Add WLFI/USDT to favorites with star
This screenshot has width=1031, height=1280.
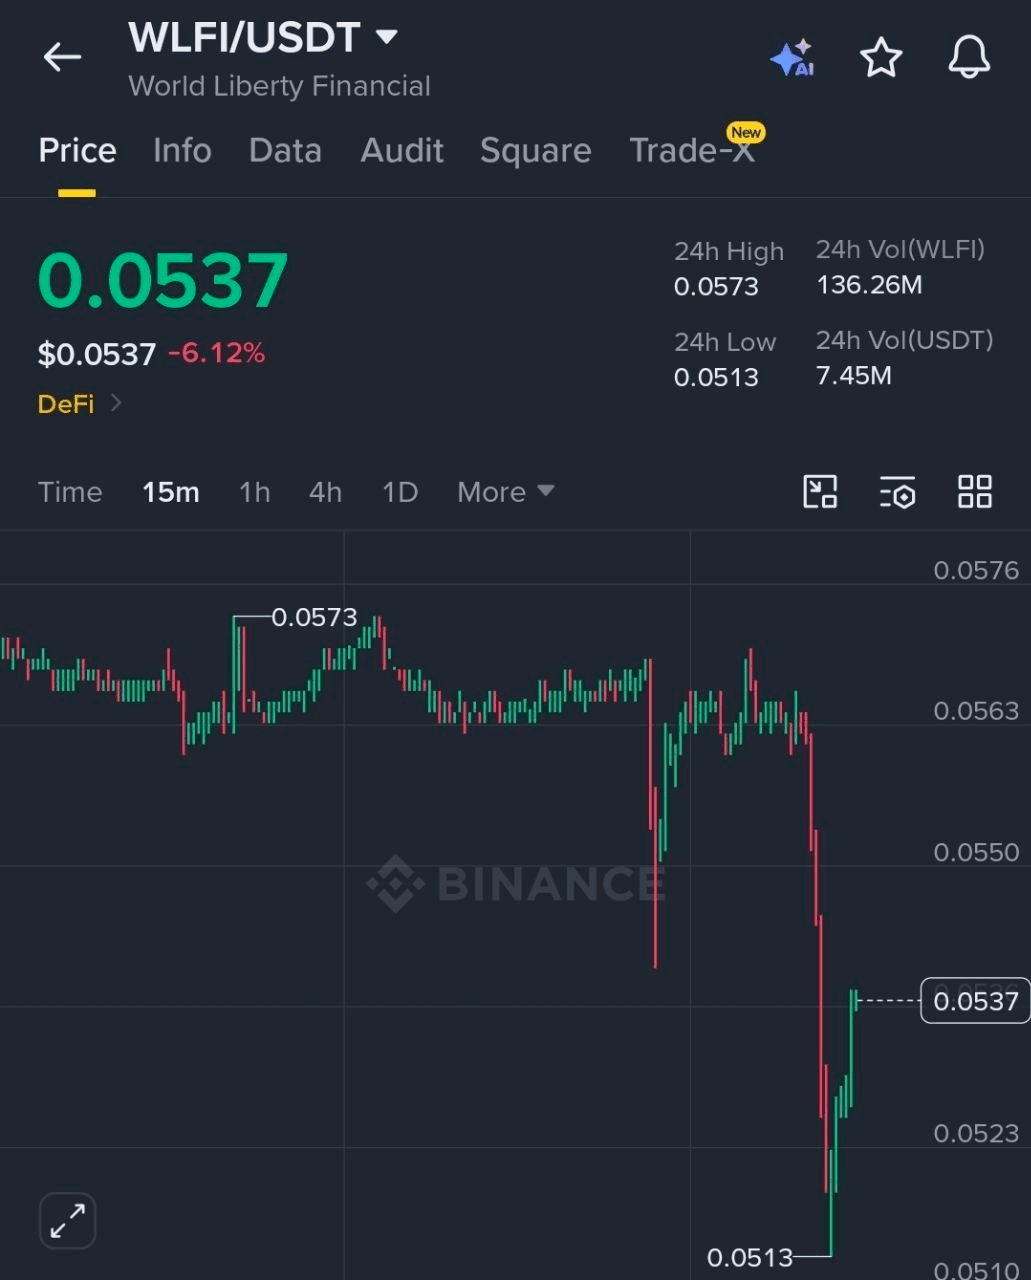click(x=881, y=57)
